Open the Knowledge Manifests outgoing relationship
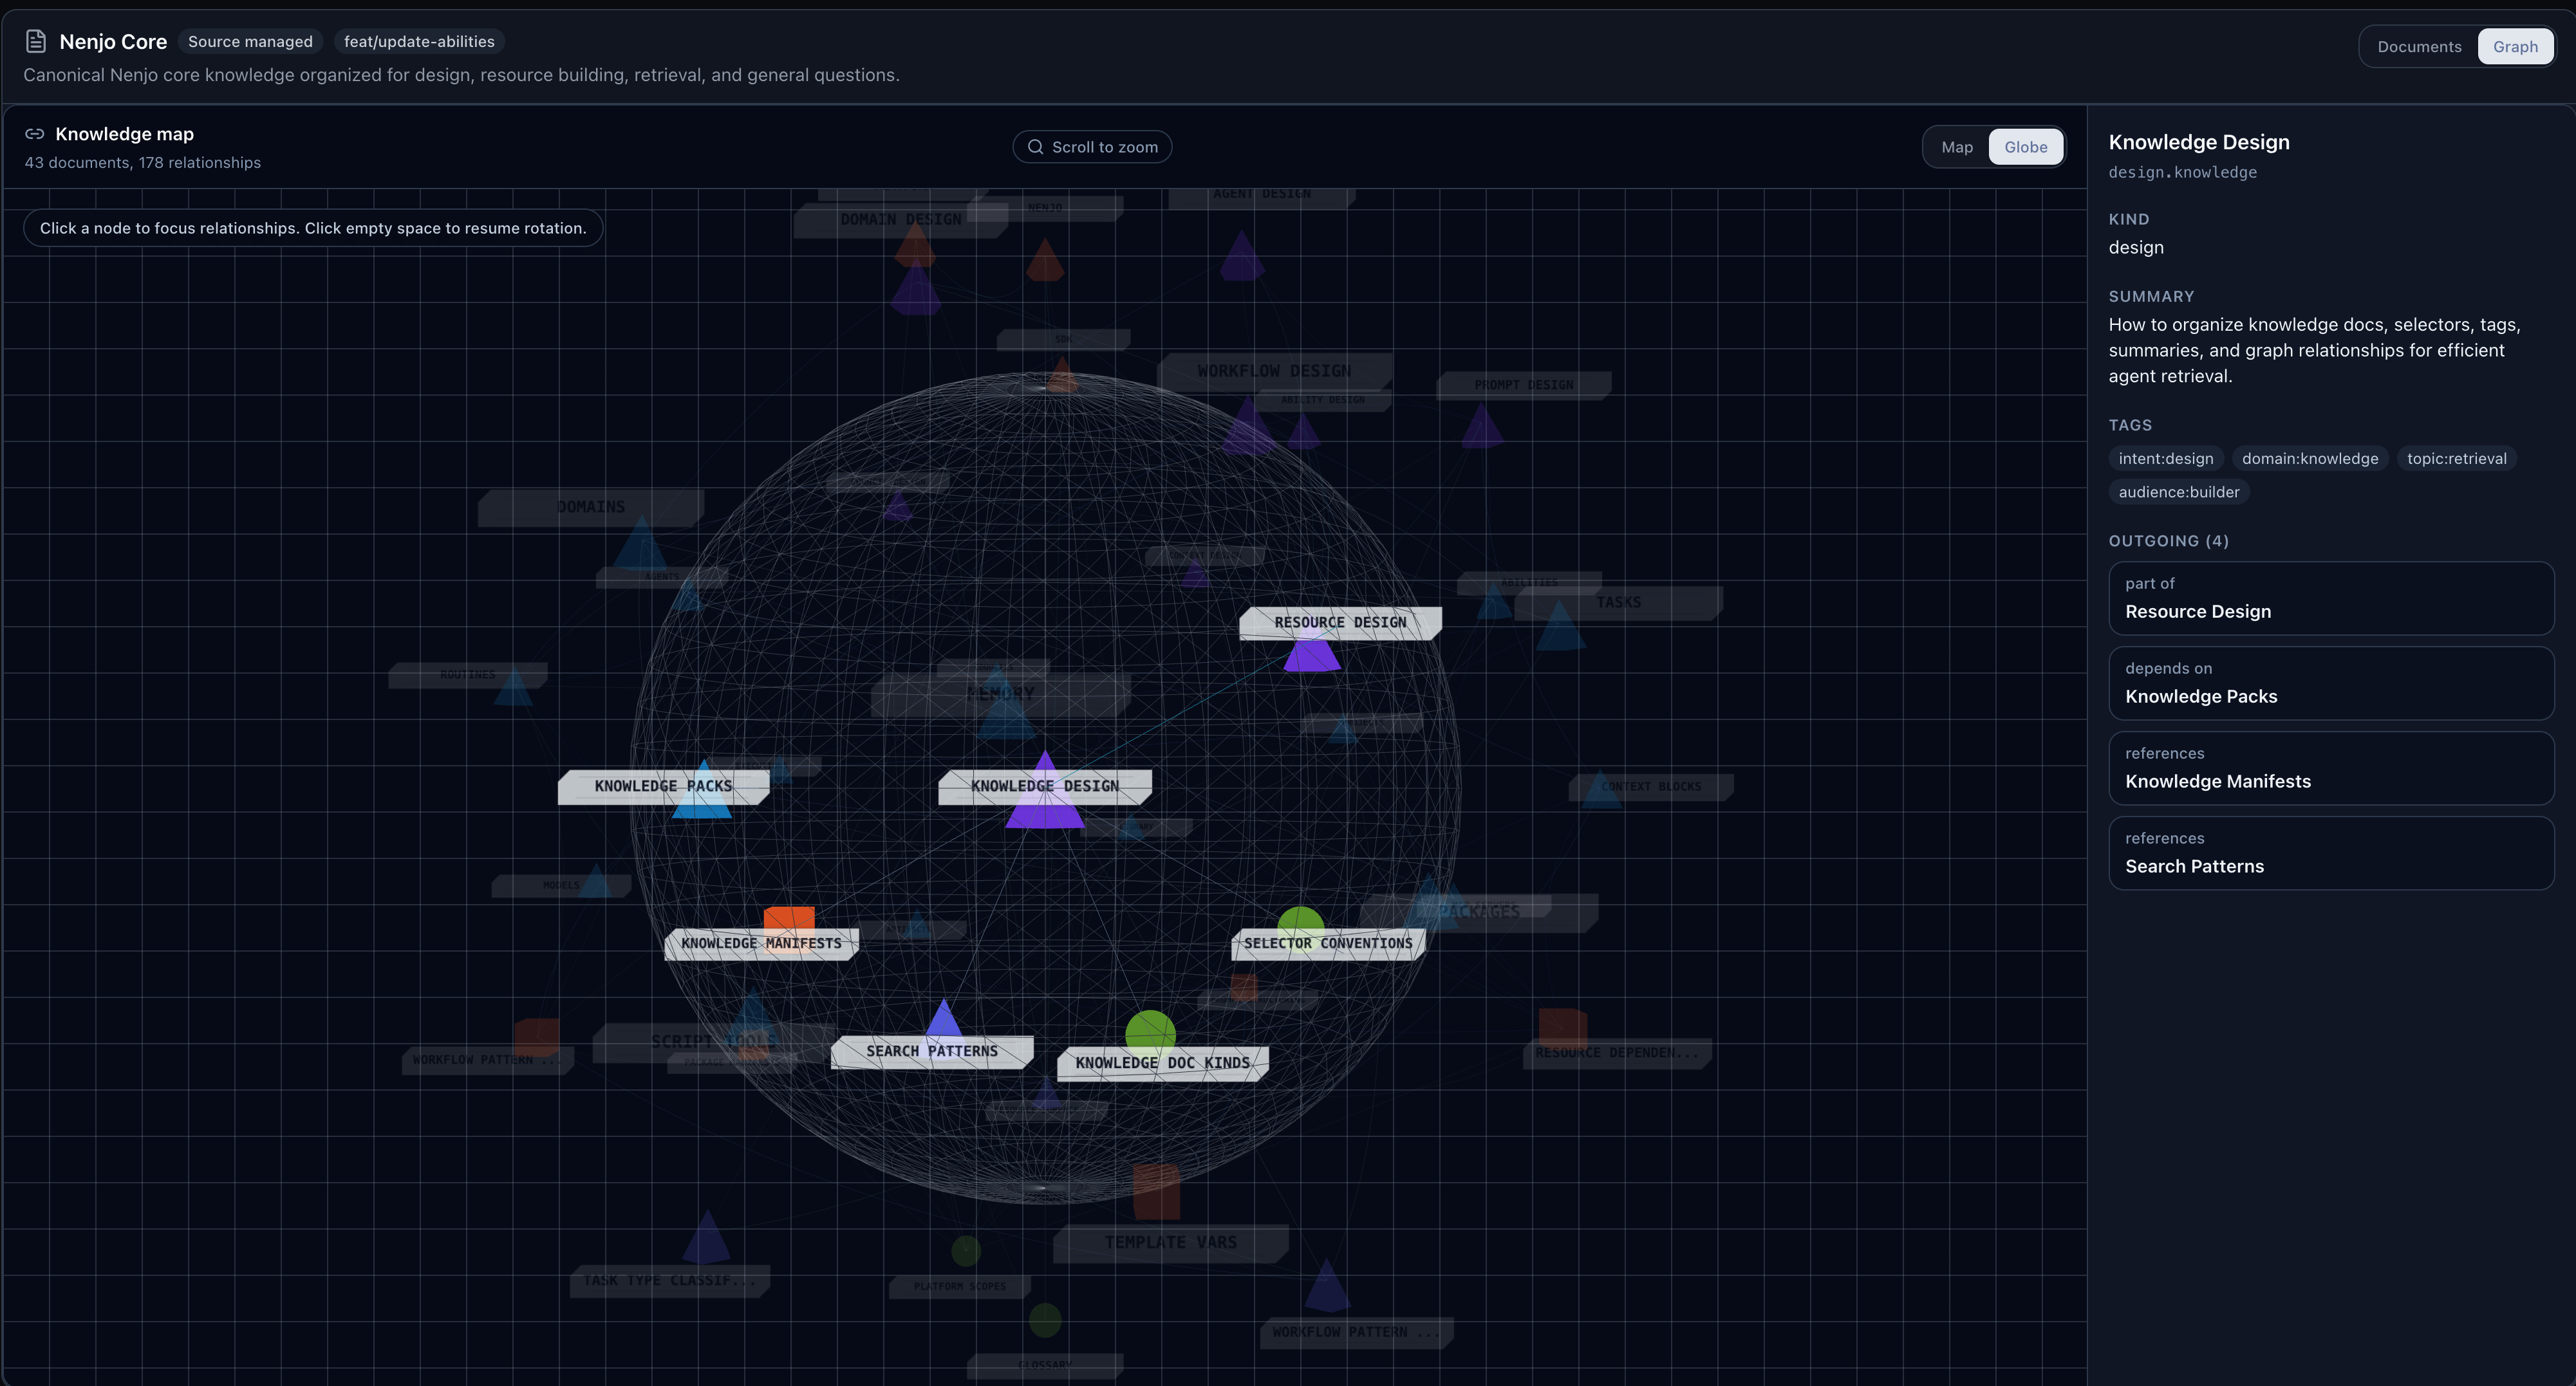This screenshot has height=1386, width=2576. click(2330, 768)
